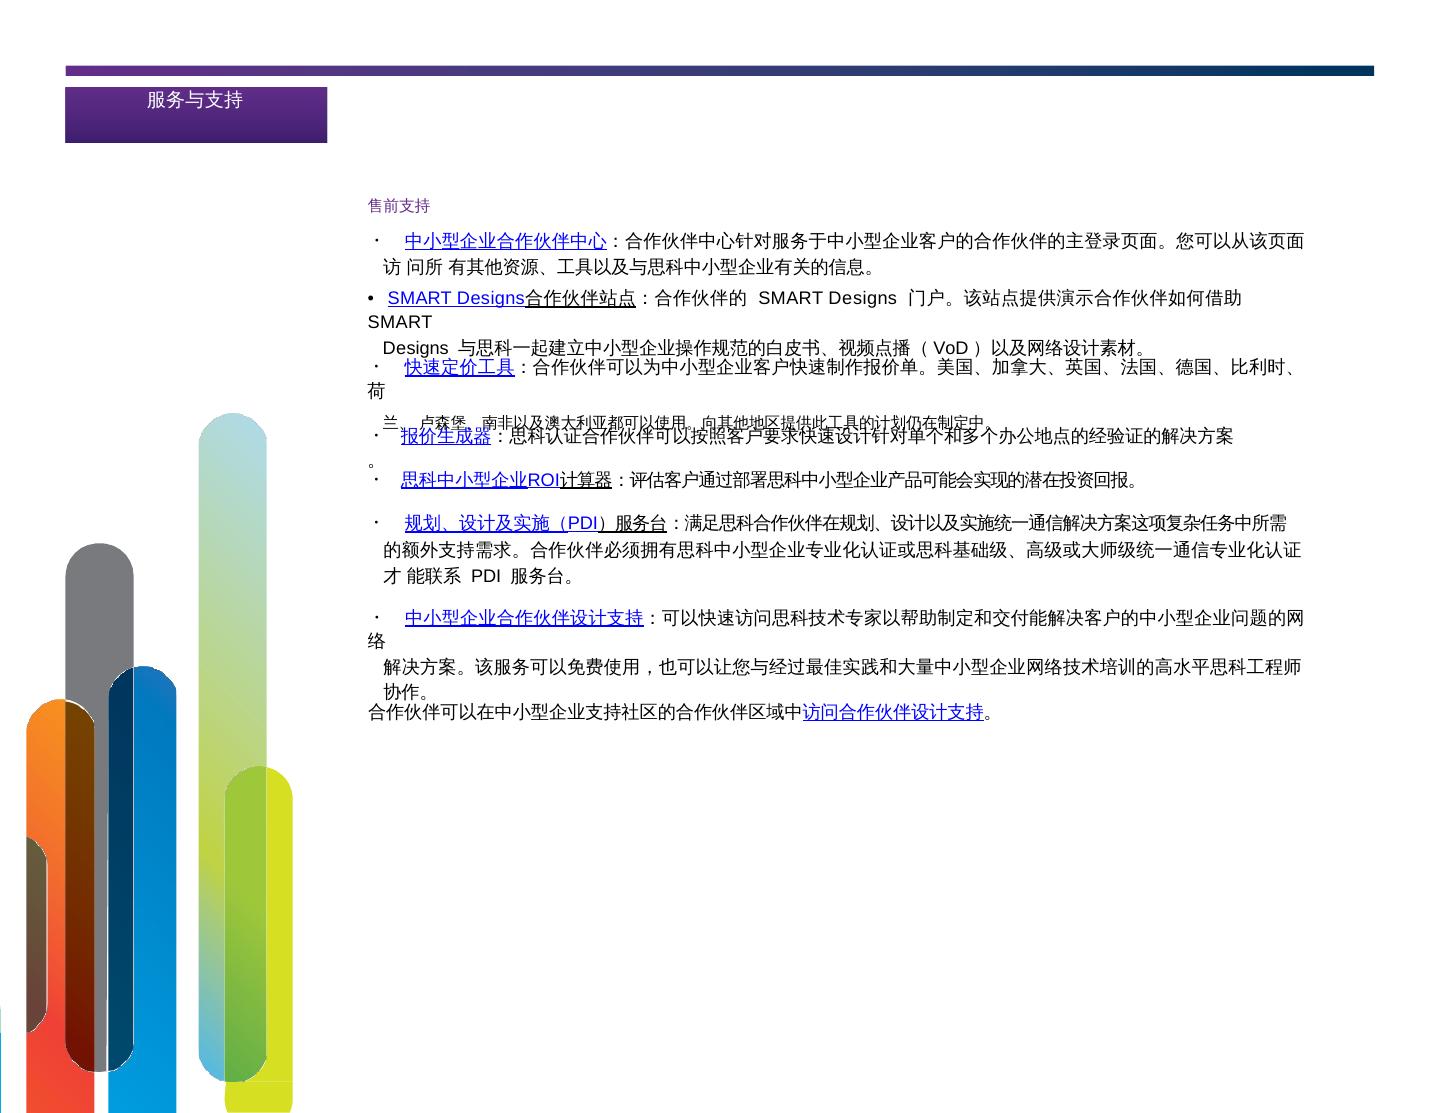Open the 快速定价工具 link
Screen dimensions: 1440x1113
459,367
